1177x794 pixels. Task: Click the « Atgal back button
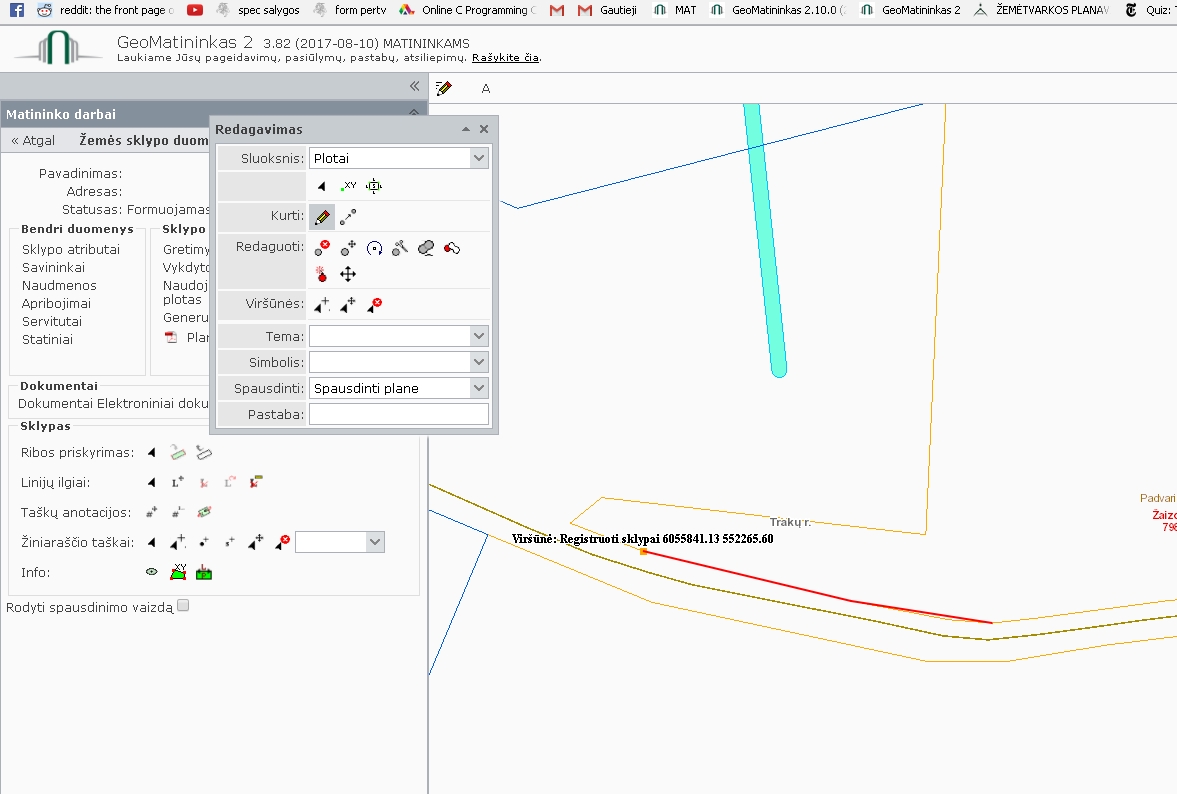click(33, 140)
